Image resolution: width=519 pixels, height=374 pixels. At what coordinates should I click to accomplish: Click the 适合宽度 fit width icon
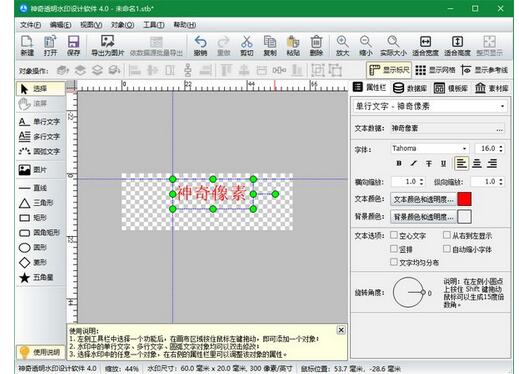tap(425, 42)
